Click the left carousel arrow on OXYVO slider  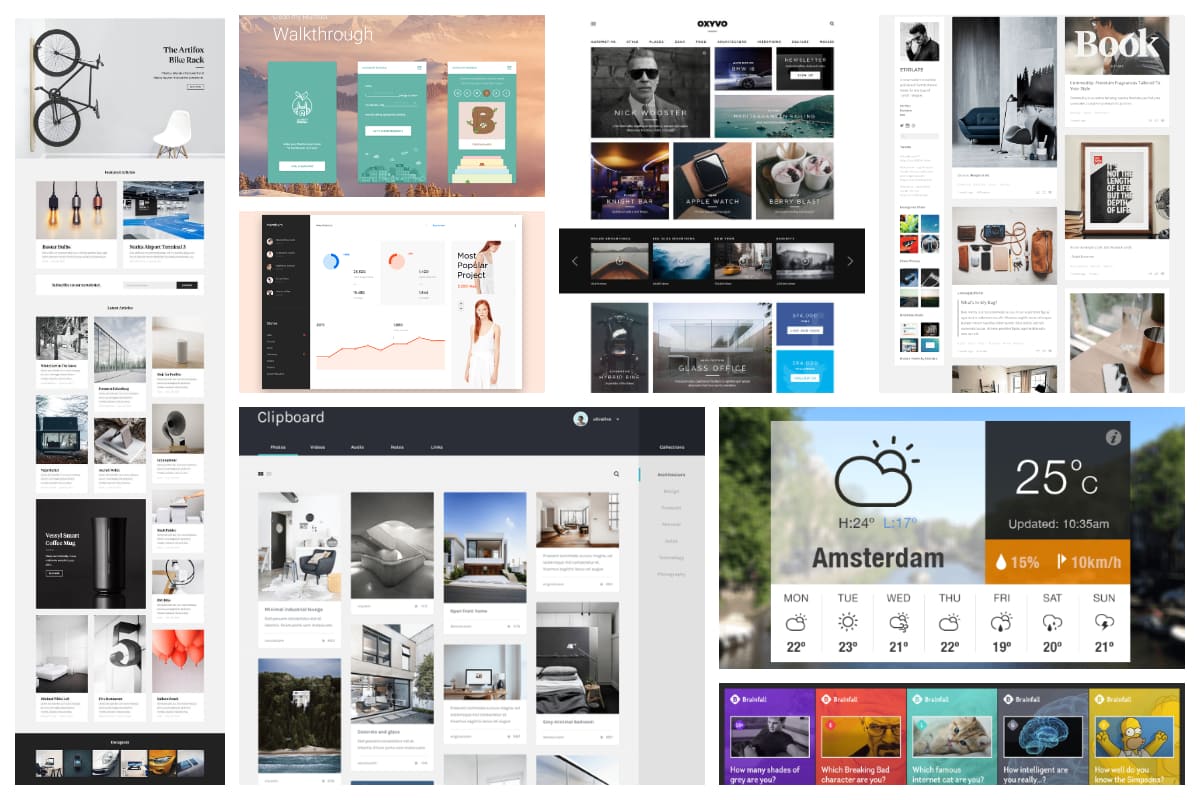pyautogui.click(x=574, y=261)
